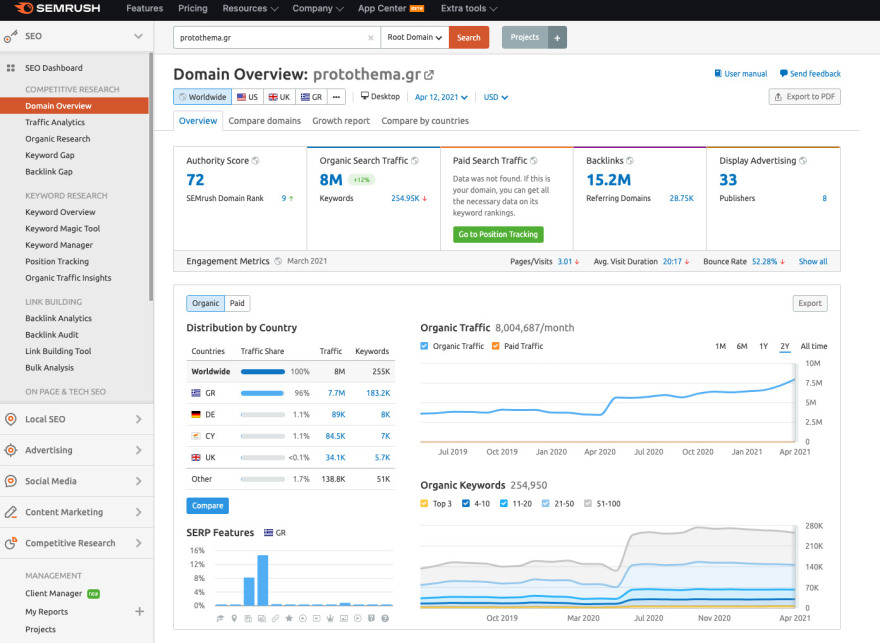Toggle the Top 3 keywords checkbox
This screenshot has height=643, width=880.
point(425,503)
